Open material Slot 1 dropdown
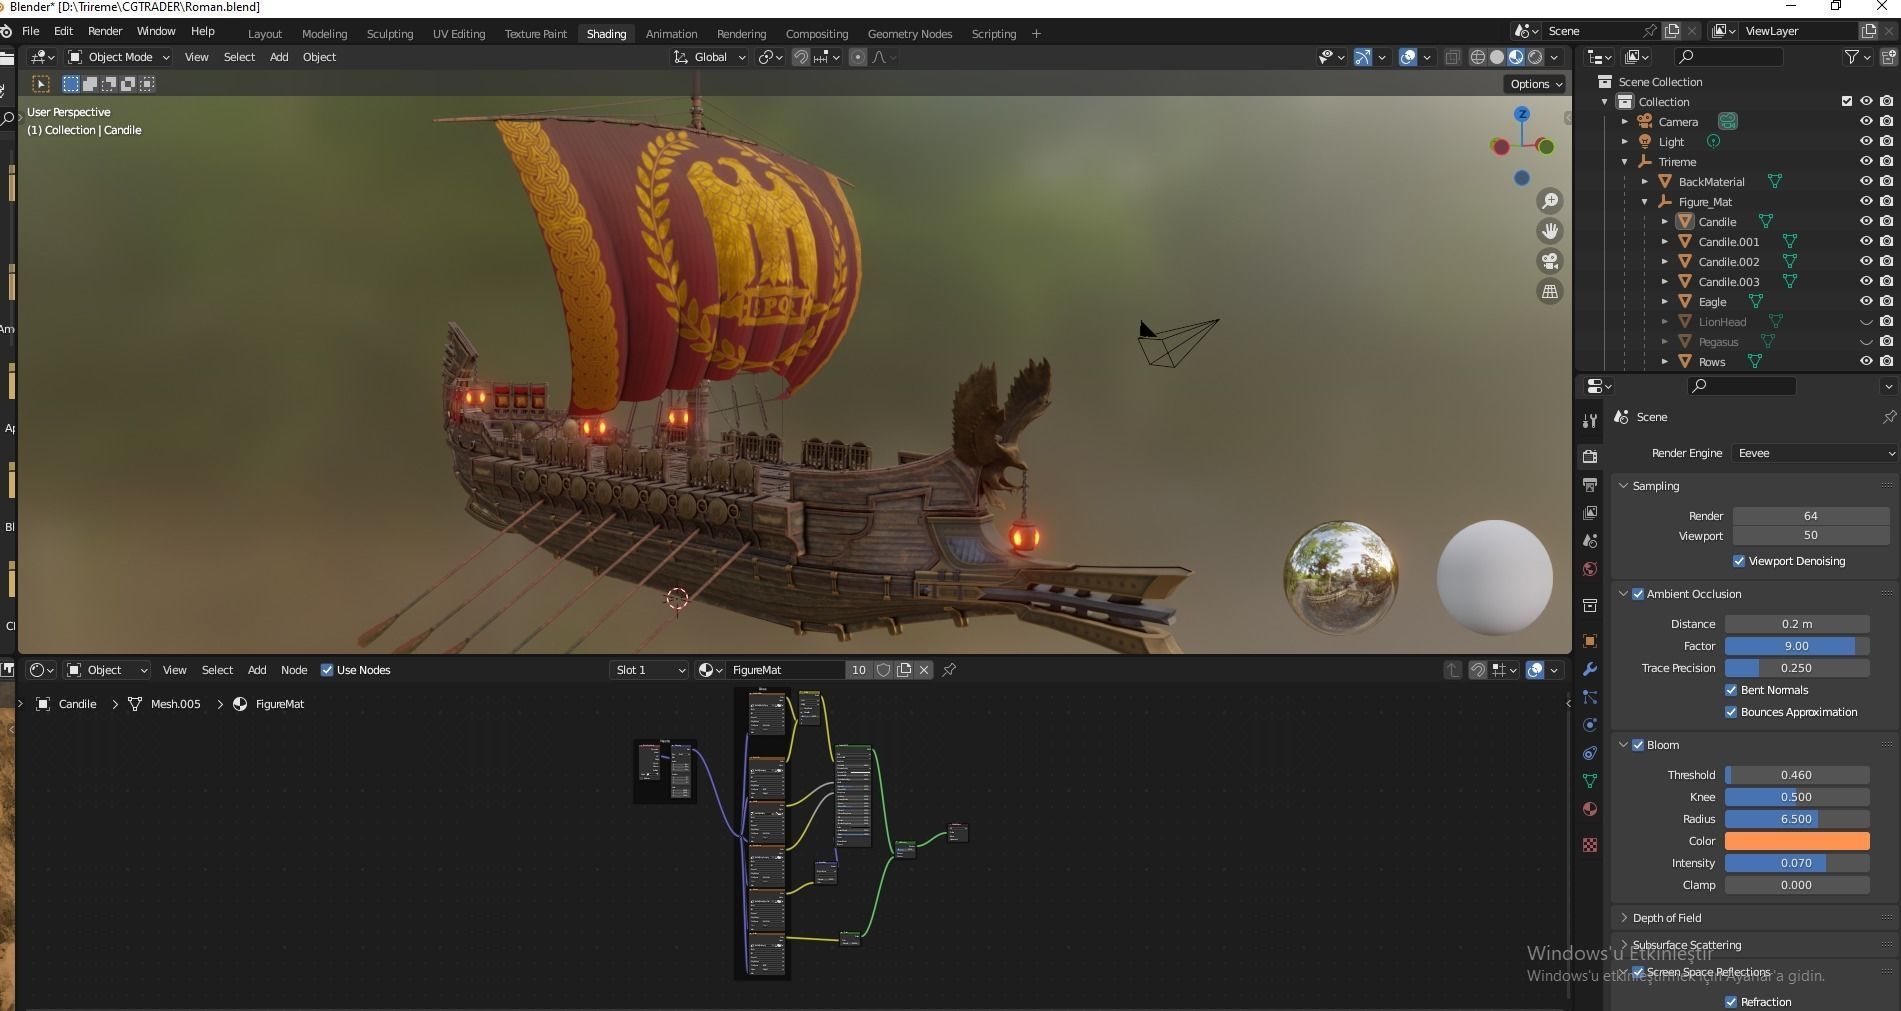This screenshot has height=1011, width=1901. click(649, 670)
